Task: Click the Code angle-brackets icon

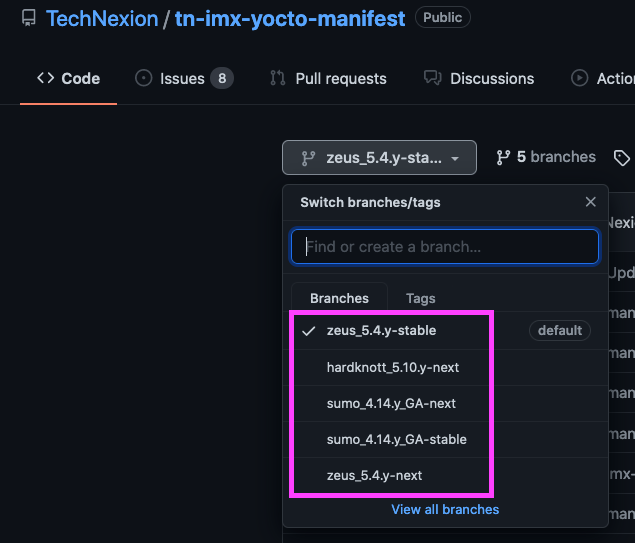Action: click(x=45, y=78)
